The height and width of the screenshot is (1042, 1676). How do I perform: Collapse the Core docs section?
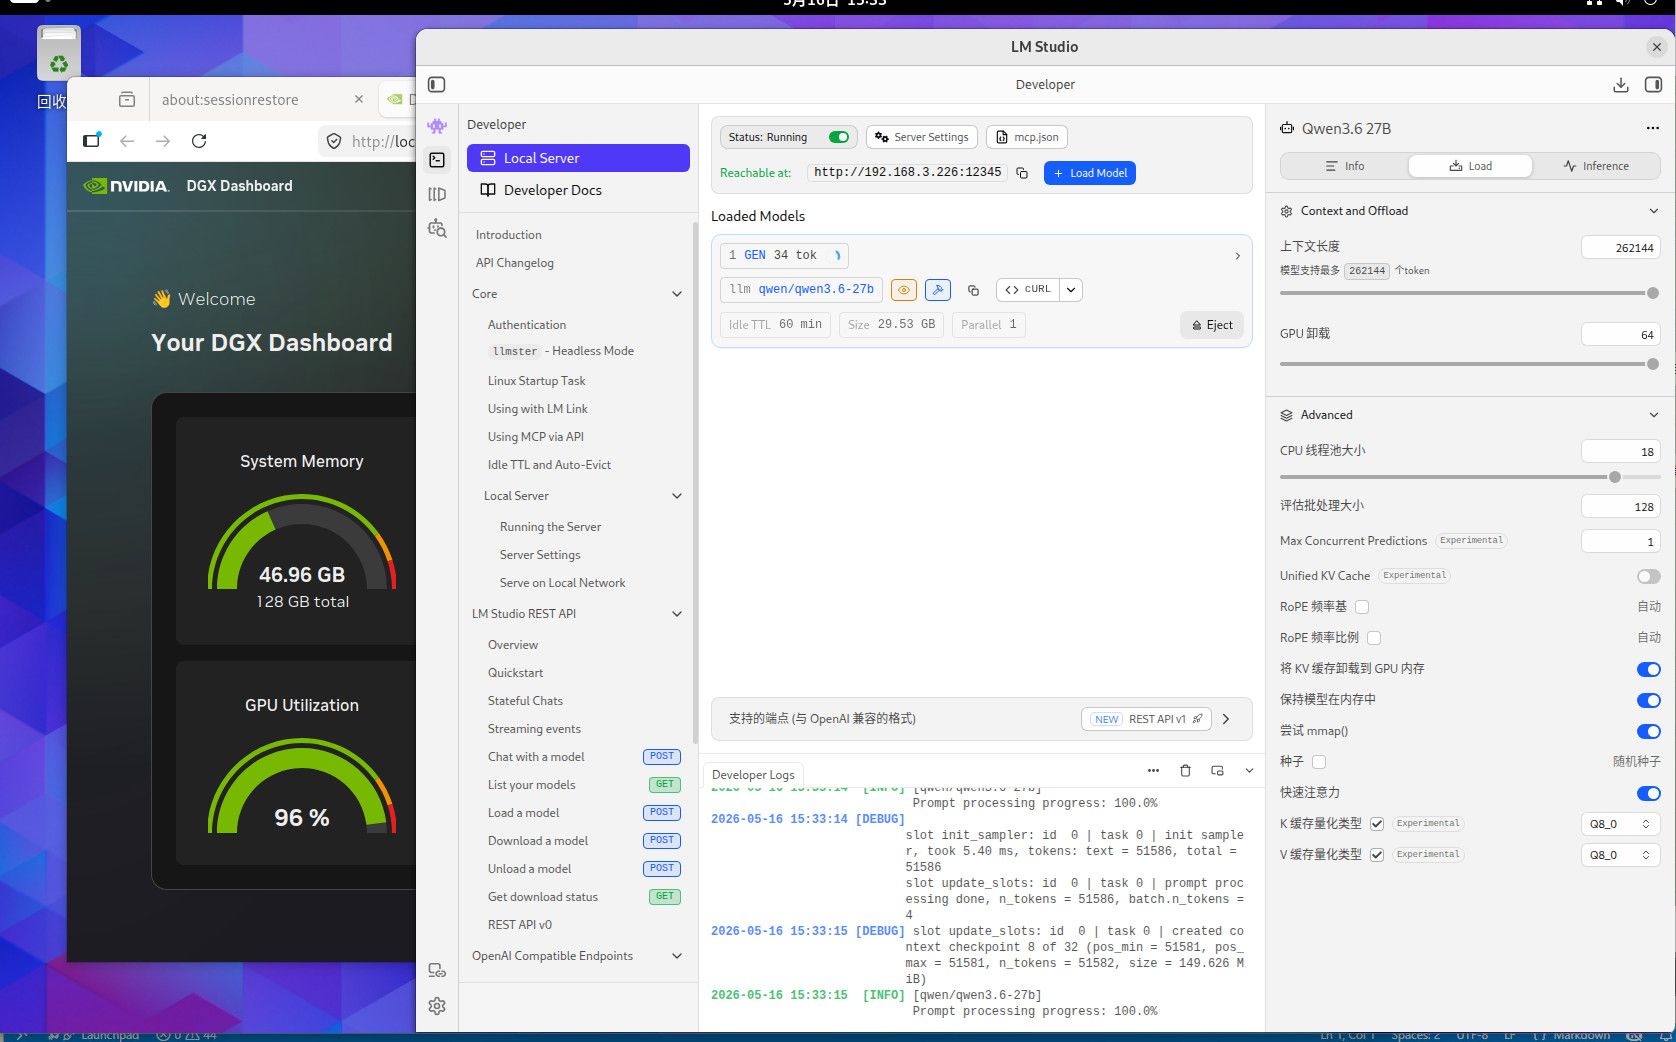tap(677, 294)
